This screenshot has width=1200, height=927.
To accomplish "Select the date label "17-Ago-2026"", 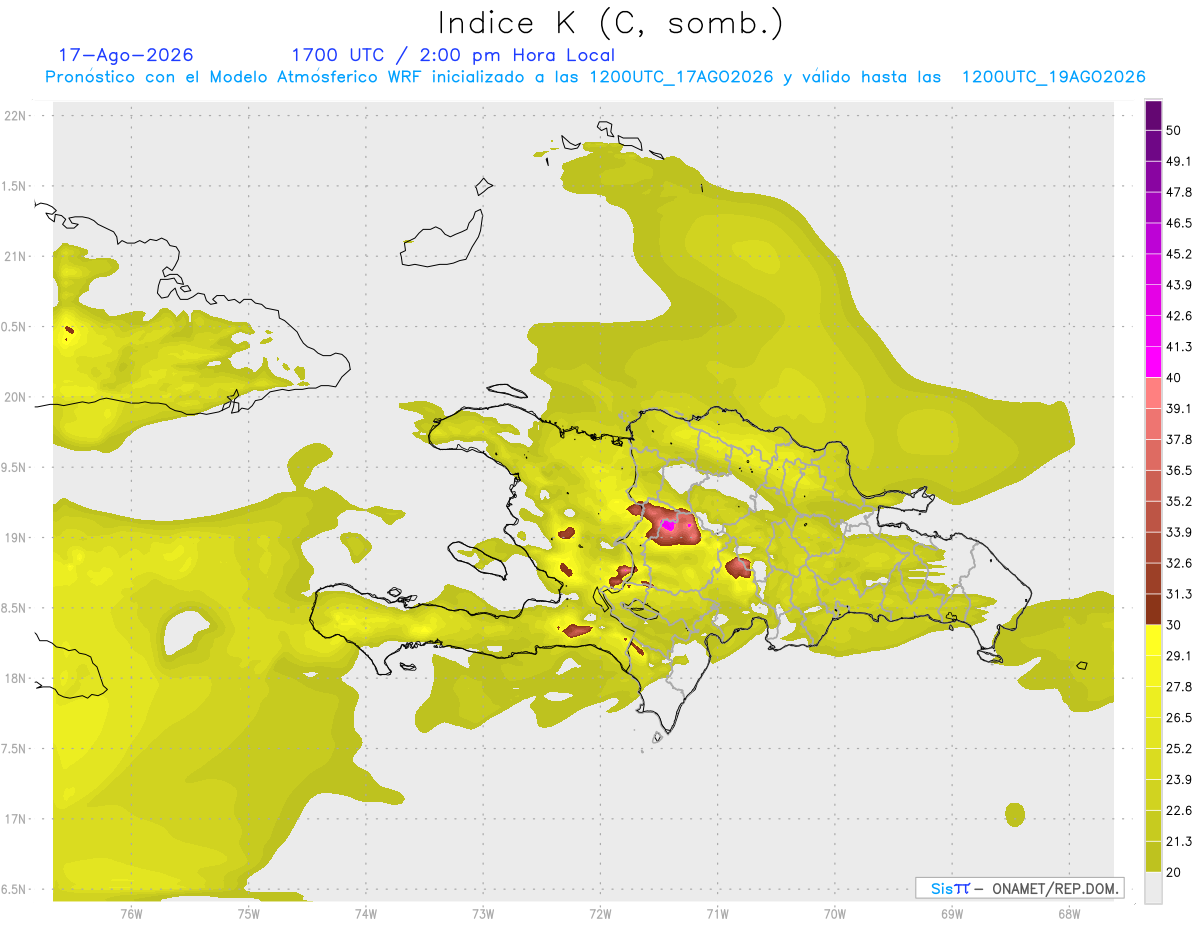I will pyautogui.click(x=126, y=55).
